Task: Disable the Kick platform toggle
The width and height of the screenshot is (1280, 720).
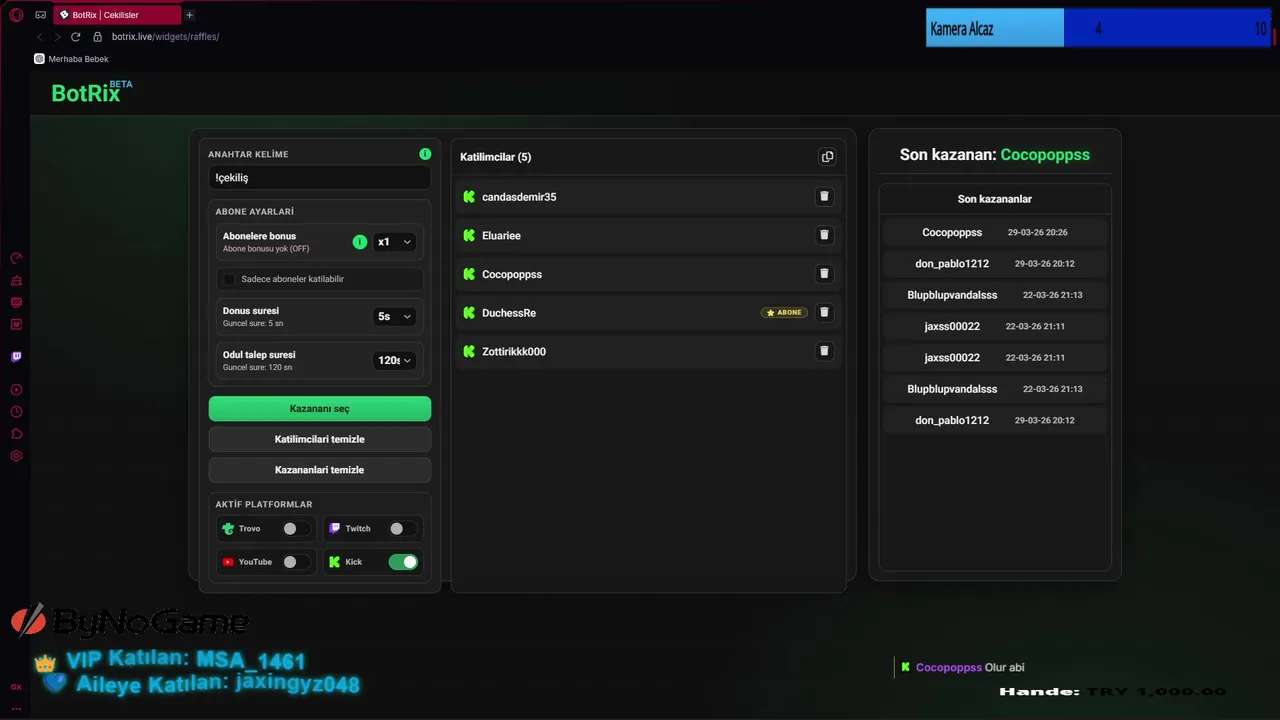Action: [404, 562]
